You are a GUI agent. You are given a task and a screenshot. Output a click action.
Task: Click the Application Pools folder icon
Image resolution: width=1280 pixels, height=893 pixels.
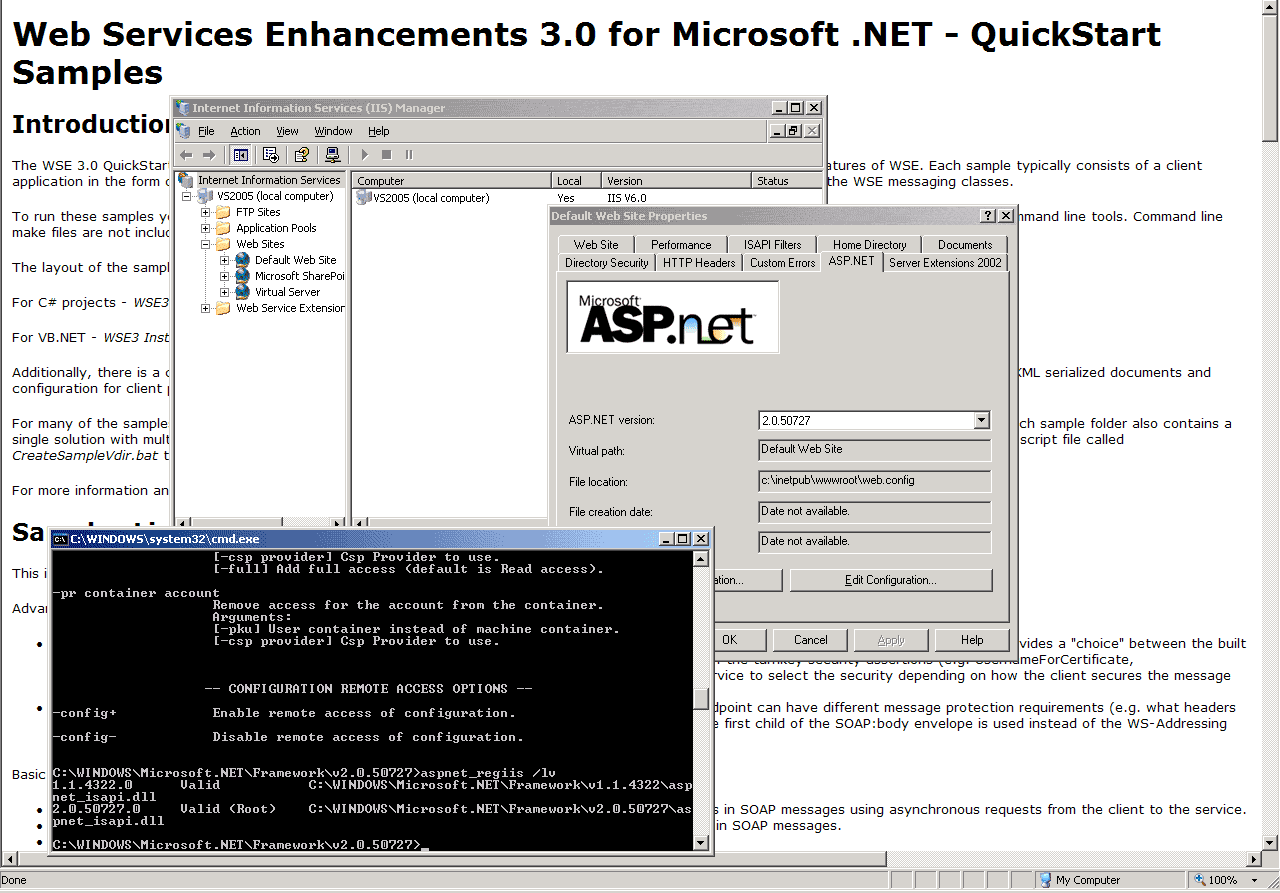point(224,228)
